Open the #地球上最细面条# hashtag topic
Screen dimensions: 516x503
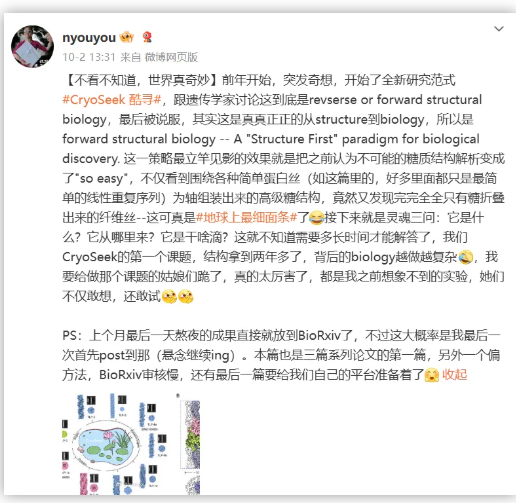tap(246, 218)
